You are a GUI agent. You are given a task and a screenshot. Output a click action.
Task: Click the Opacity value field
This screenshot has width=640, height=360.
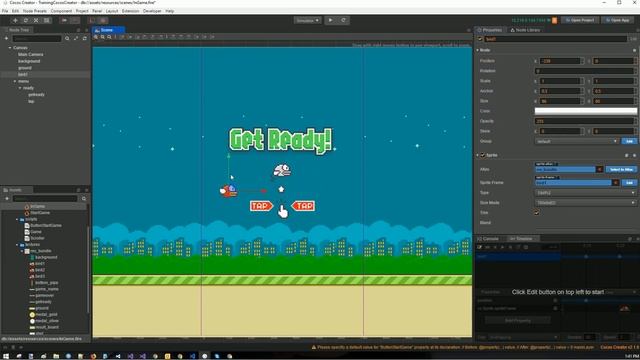coord(584,121)
